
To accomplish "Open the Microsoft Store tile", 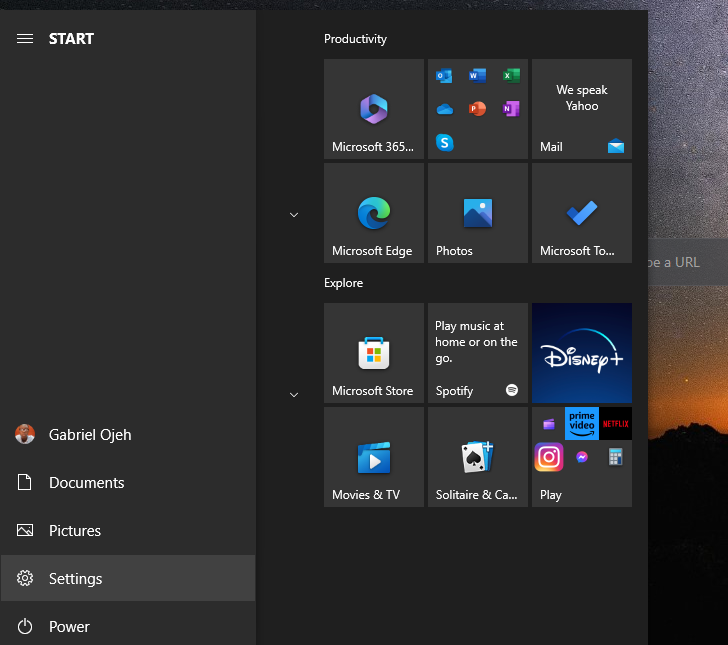I will click(x=374, y=353).
